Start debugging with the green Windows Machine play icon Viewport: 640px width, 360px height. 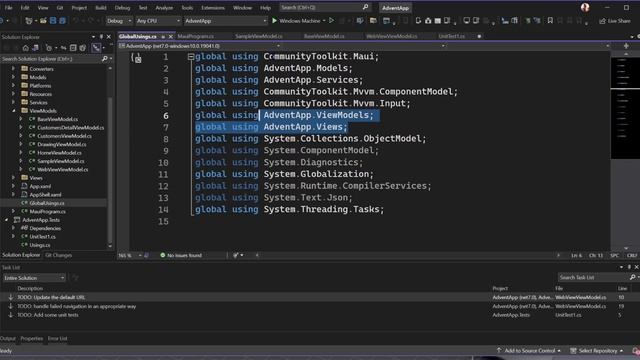[x=274, y=20]
